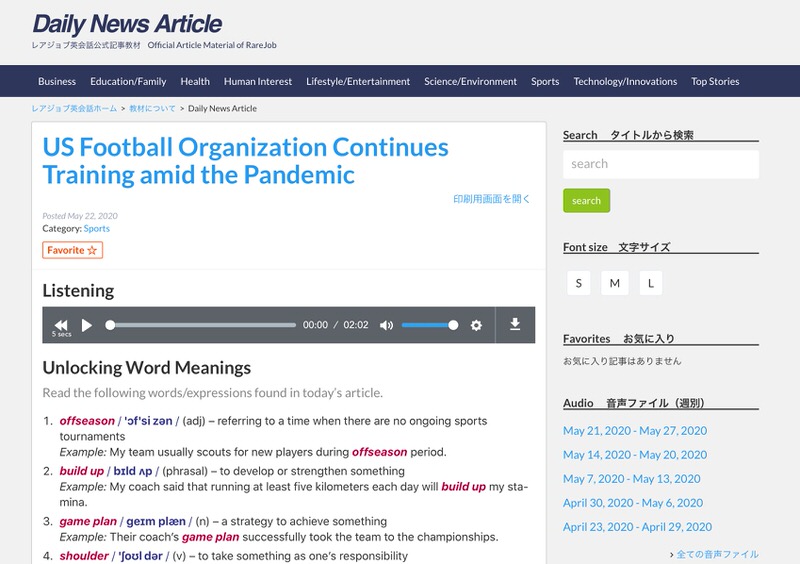
Task: Set font size to medium (M)
Action: click(x=614, y=283)
